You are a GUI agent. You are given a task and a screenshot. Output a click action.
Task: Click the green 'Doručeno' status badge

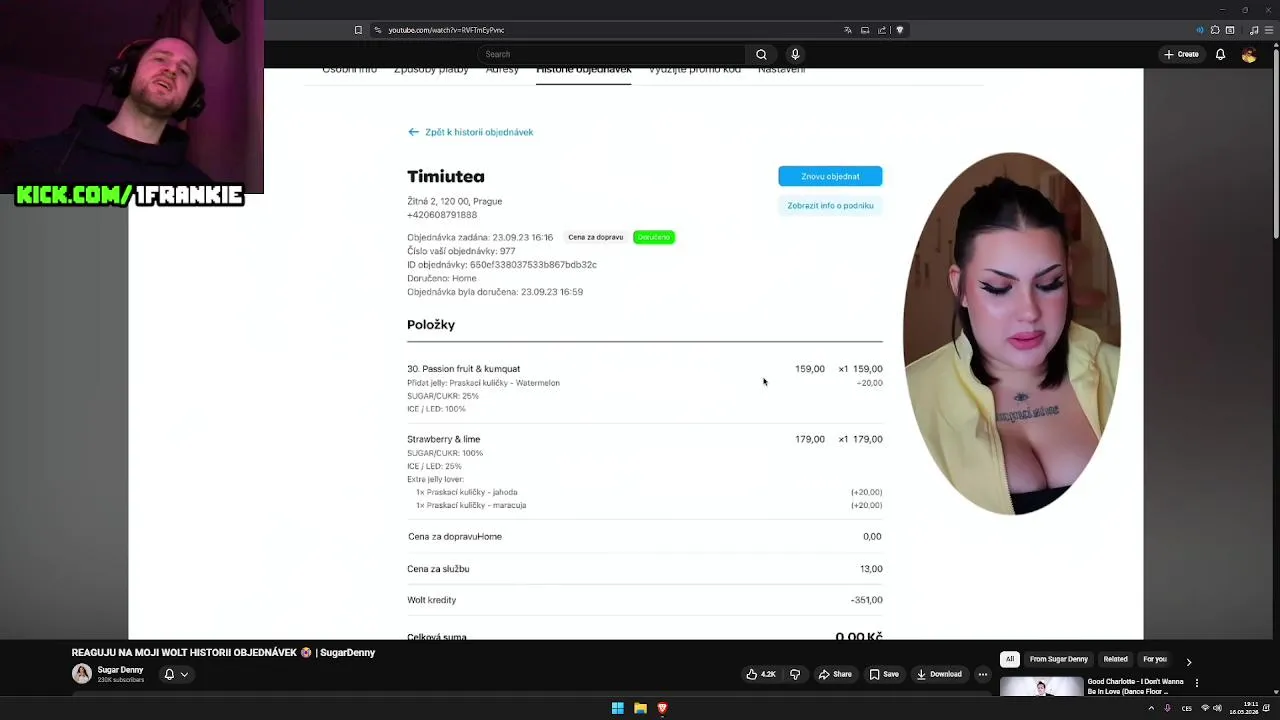pyautogui.click(x=654, y=237)
